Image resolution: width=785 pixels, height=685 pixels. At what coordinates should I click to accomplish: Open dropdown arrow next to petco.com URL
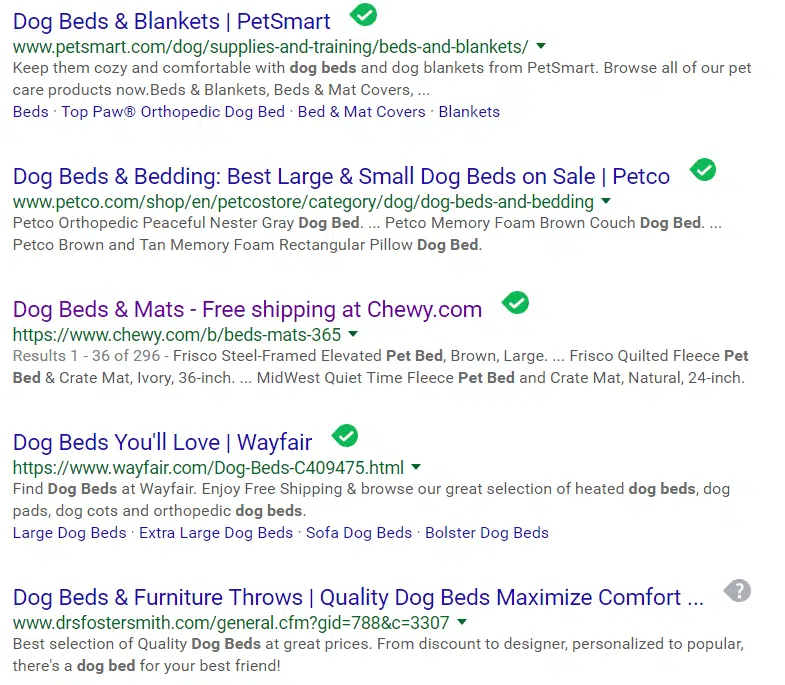point(606,202)
